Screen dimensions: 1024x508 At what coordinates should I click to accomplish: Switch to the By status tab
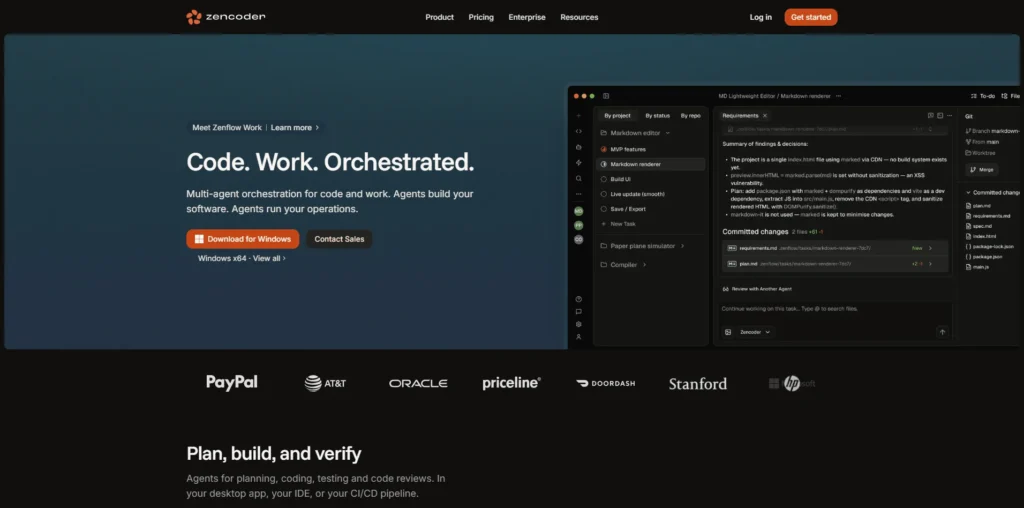[658, 116]
